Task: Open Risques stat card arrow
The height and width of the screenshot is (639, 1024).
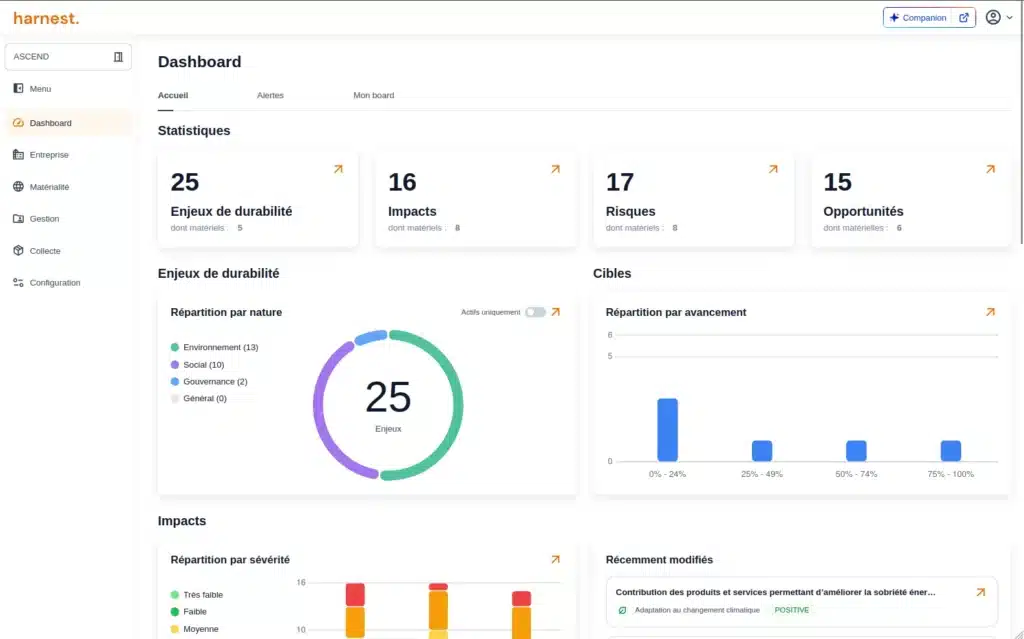Action: pyautogui.click(x=773, y=169)
